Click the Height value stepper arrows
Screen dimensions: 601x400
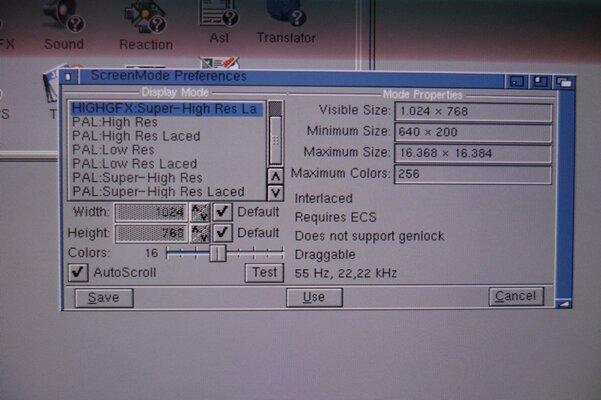[x=200, y=232]
